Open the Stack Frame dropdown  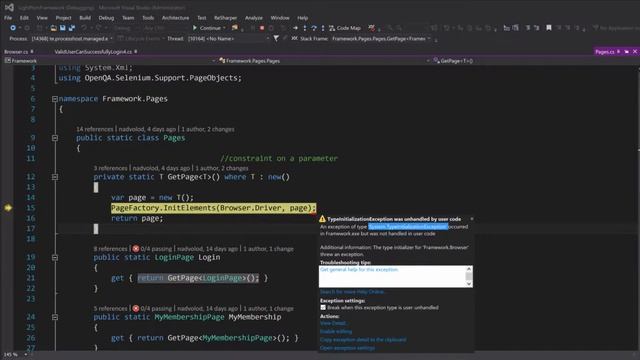point(381,38)
